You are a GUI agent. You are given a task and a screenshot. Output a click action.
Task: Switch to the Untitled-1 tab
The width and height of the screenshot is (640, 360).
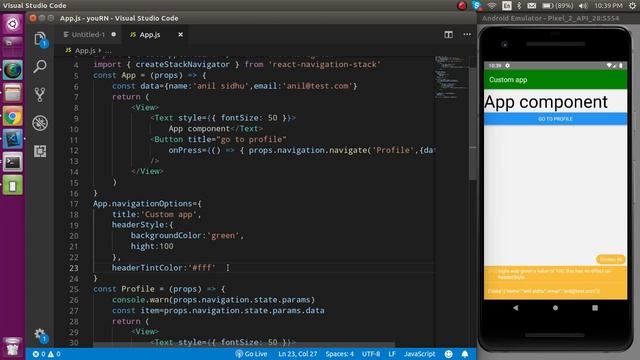click(89, 35)
